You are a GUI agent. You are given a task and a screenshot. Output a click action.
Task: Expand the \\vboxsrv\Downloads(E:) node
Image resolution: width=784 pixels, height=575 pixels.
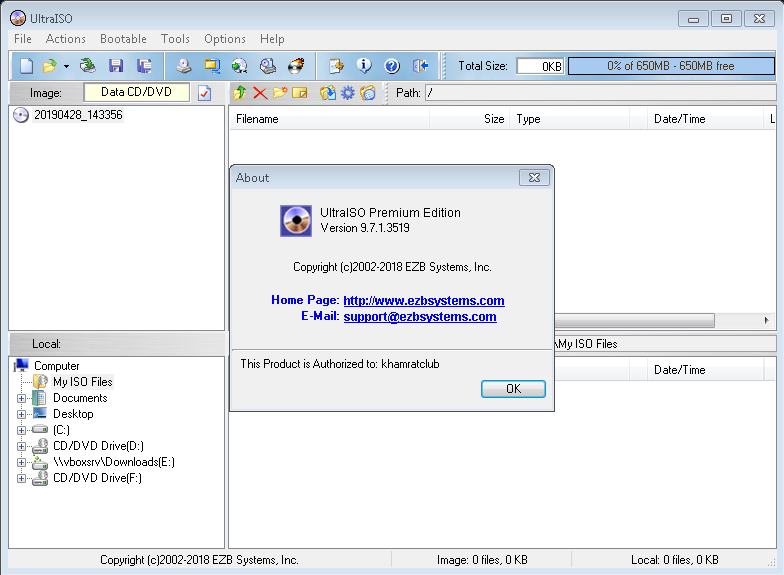click(21, 462)
